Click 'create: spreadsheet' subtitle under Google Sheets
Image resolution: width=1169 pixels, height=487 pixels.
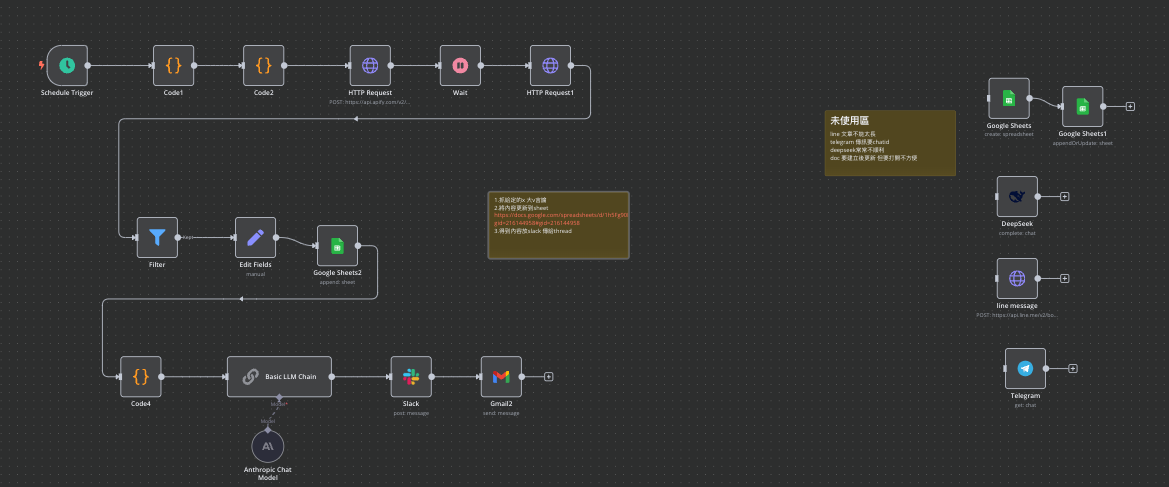1009,134
